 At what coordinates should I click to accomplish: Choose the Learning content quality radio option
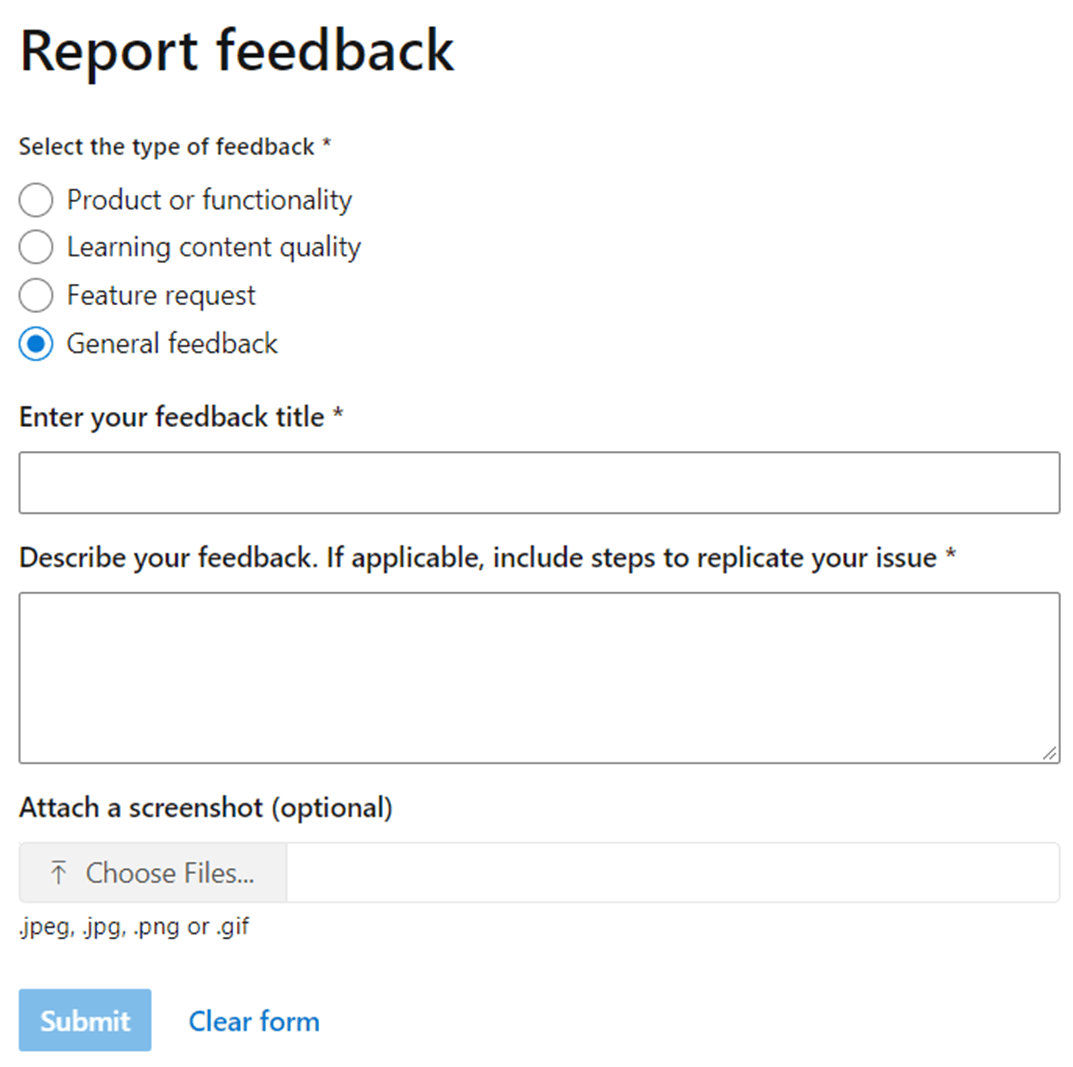pyautogui.click(x=36, y=247)
